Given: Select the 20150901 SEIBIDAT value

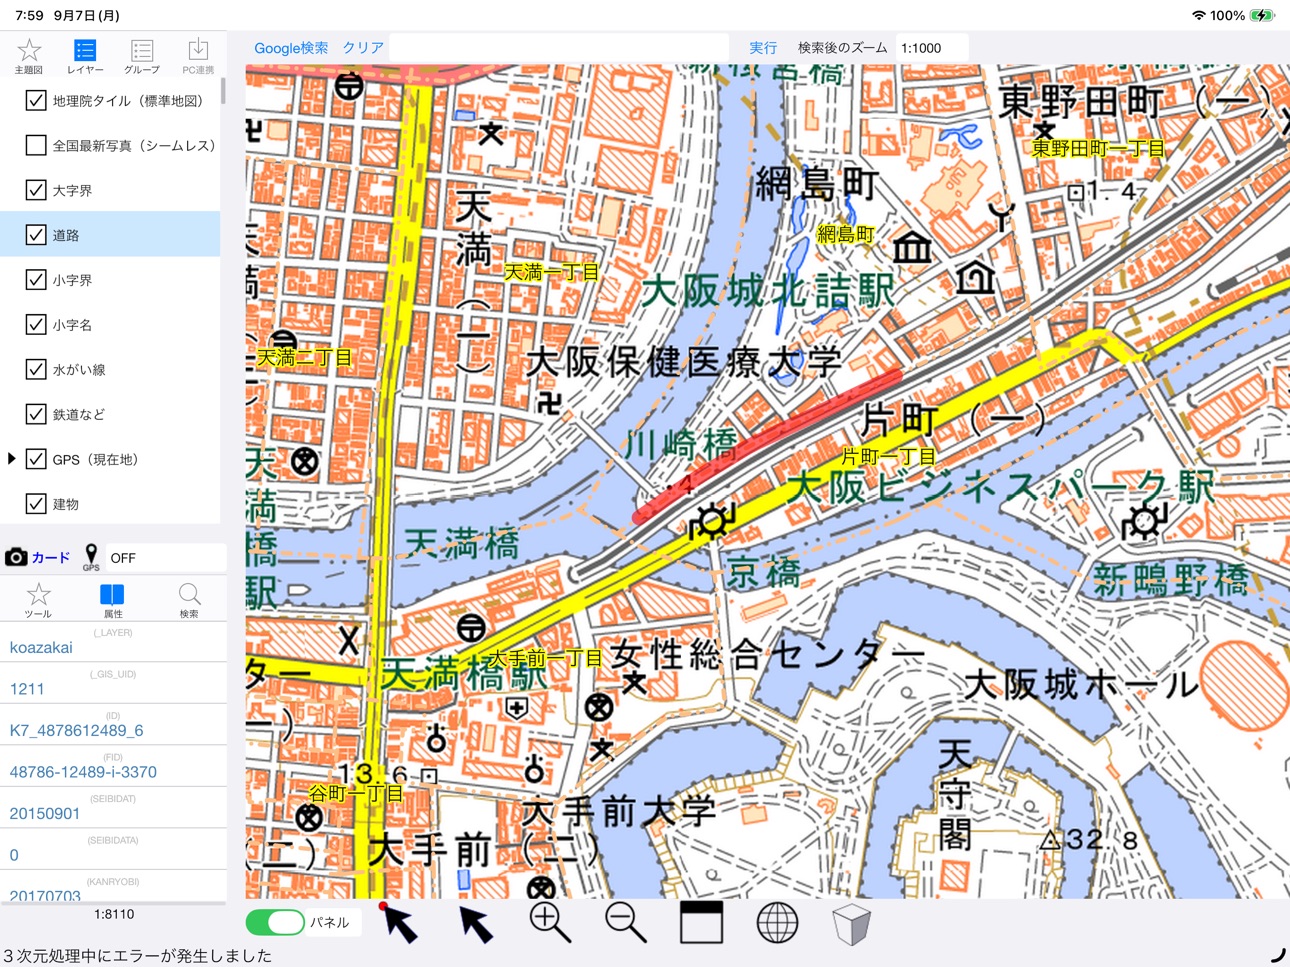Looking at the screenshot, I should click(x=45, y=813).
